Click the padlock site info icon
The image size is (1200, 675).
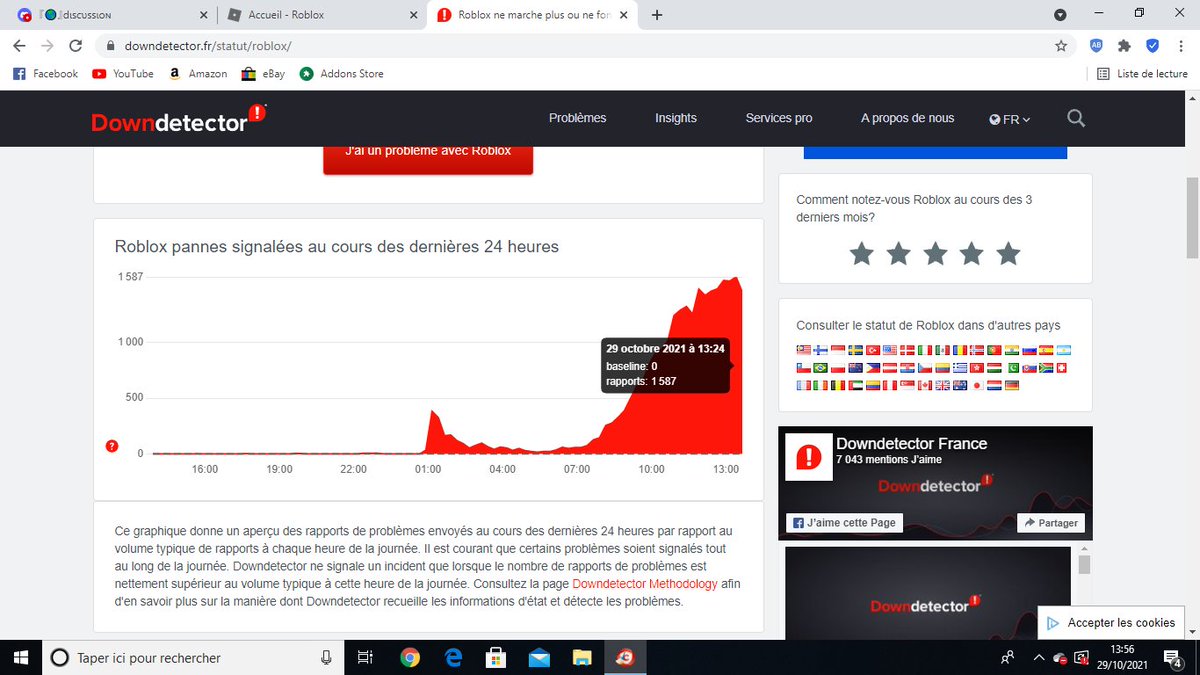coord(109,46)
